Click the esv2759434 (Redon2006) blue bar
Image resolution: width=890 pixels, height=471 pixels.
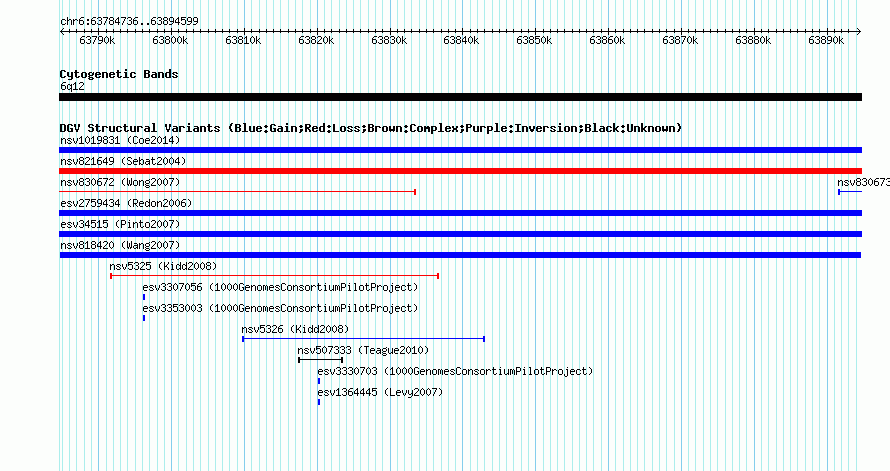coord(460,213)
